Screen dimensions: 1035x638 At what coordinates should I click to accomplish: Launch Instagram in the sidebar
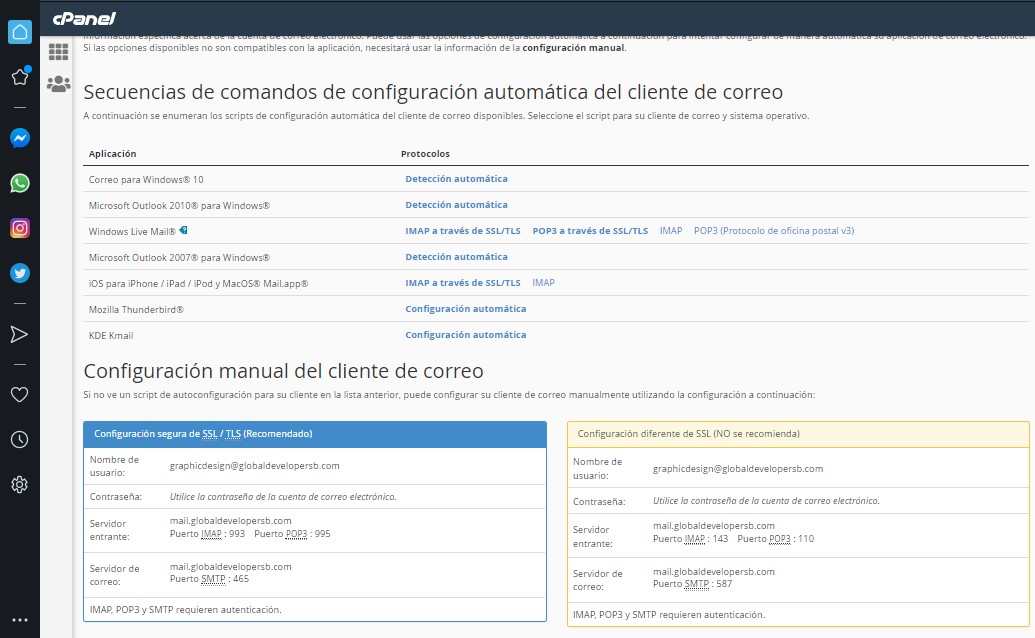[19, 228]
